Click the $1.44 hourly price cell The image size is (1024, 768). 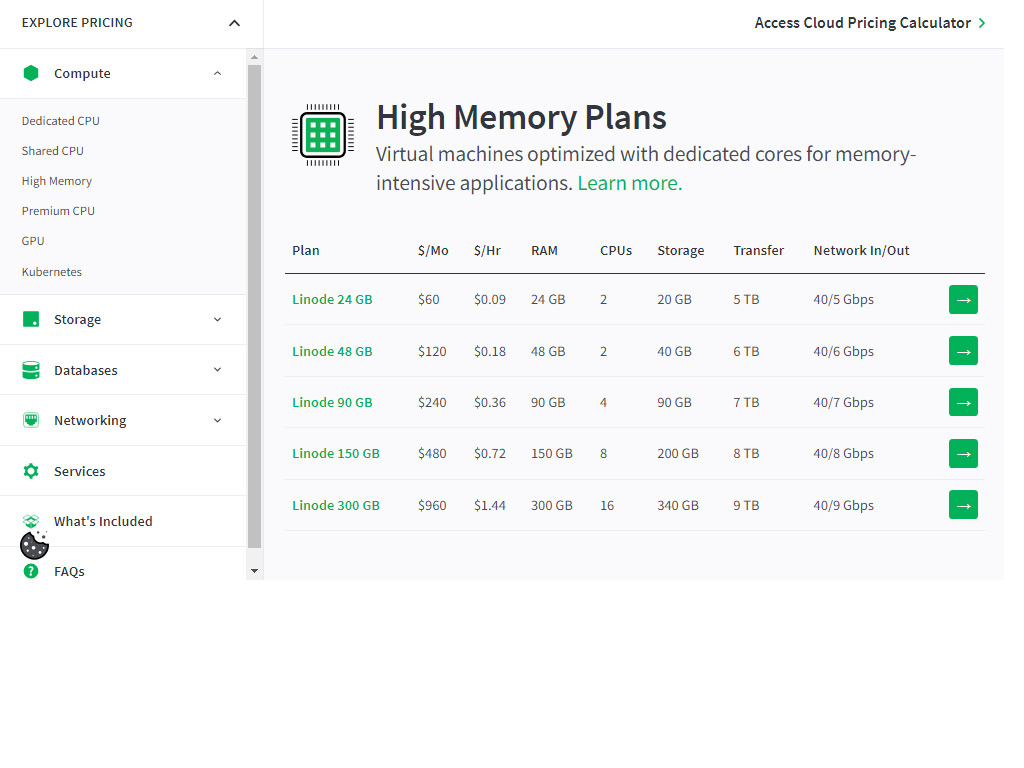coord(490,505)
